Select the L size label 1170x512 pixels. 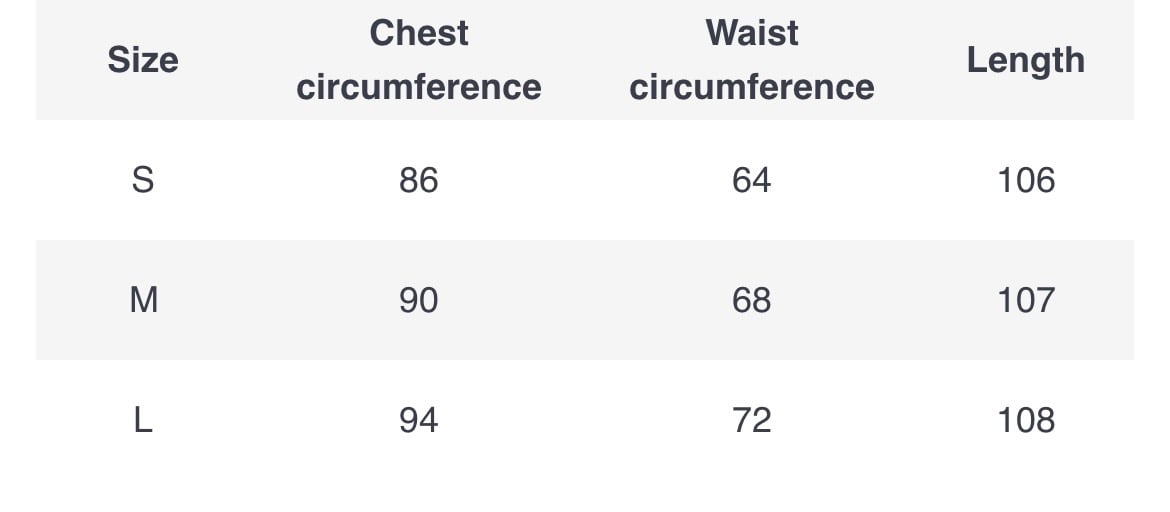pos(143,420)
